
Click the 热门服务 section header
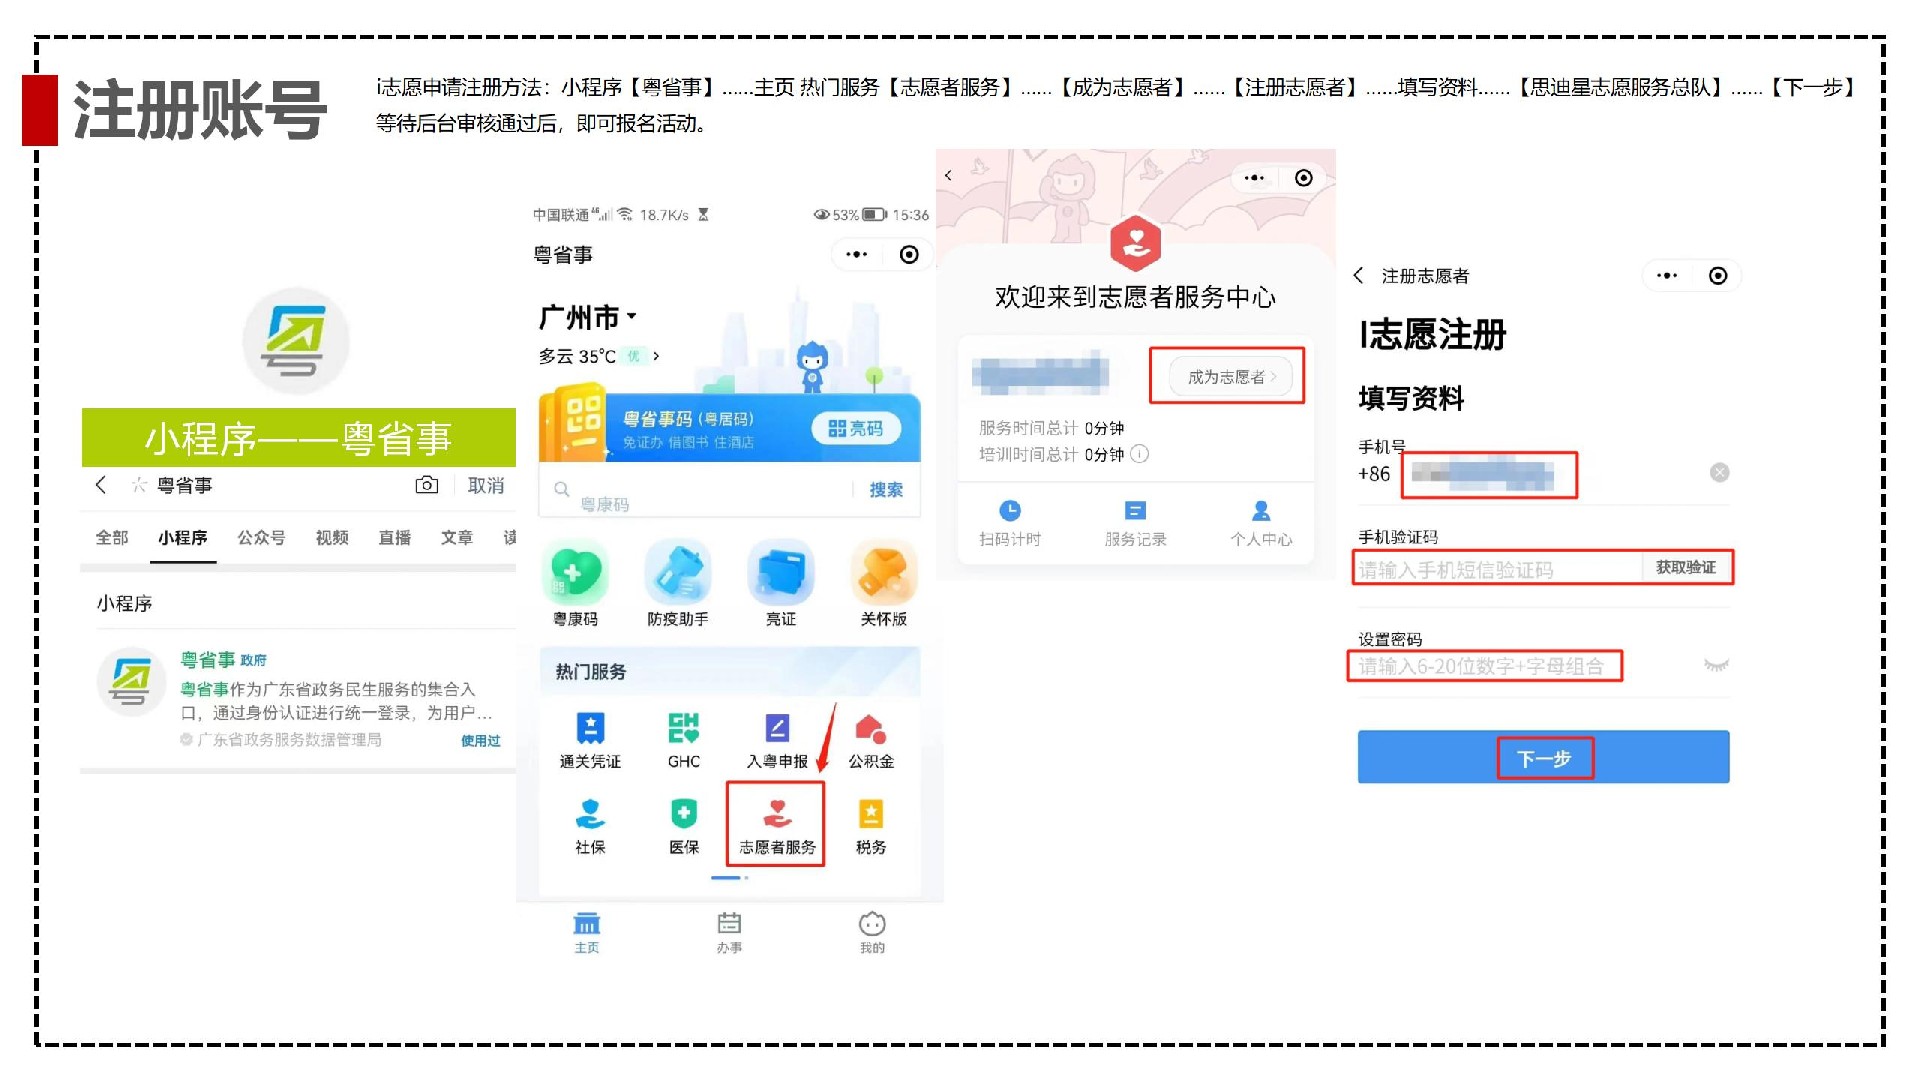point(591,671)
